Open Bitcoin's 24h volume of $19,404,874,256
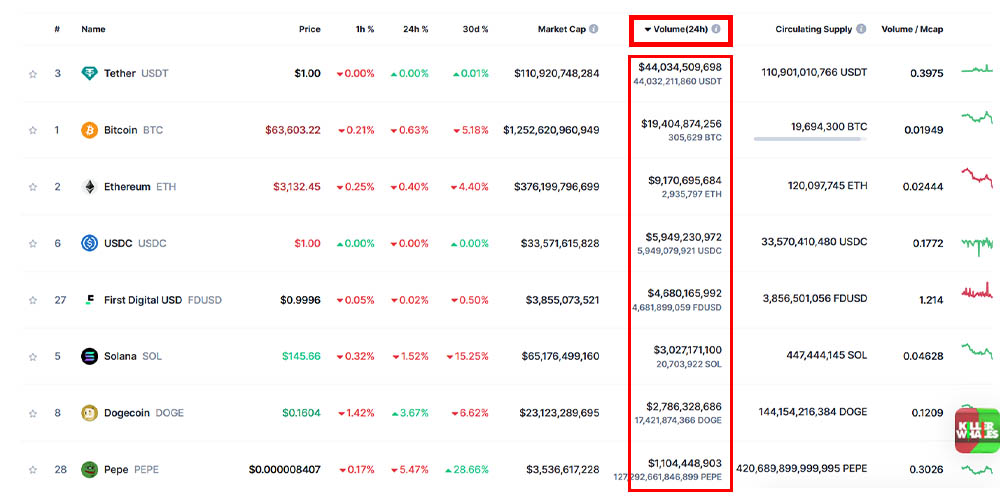The image size is (1000, 500). [x=681, y=124]
